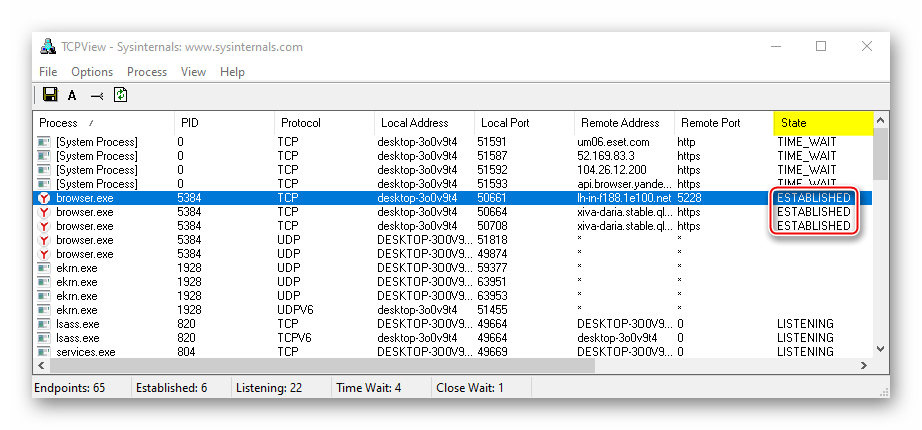Select the um06.eset.com remote address cell
The width and height of the screenshot is (922, 430).
point(613,142)
